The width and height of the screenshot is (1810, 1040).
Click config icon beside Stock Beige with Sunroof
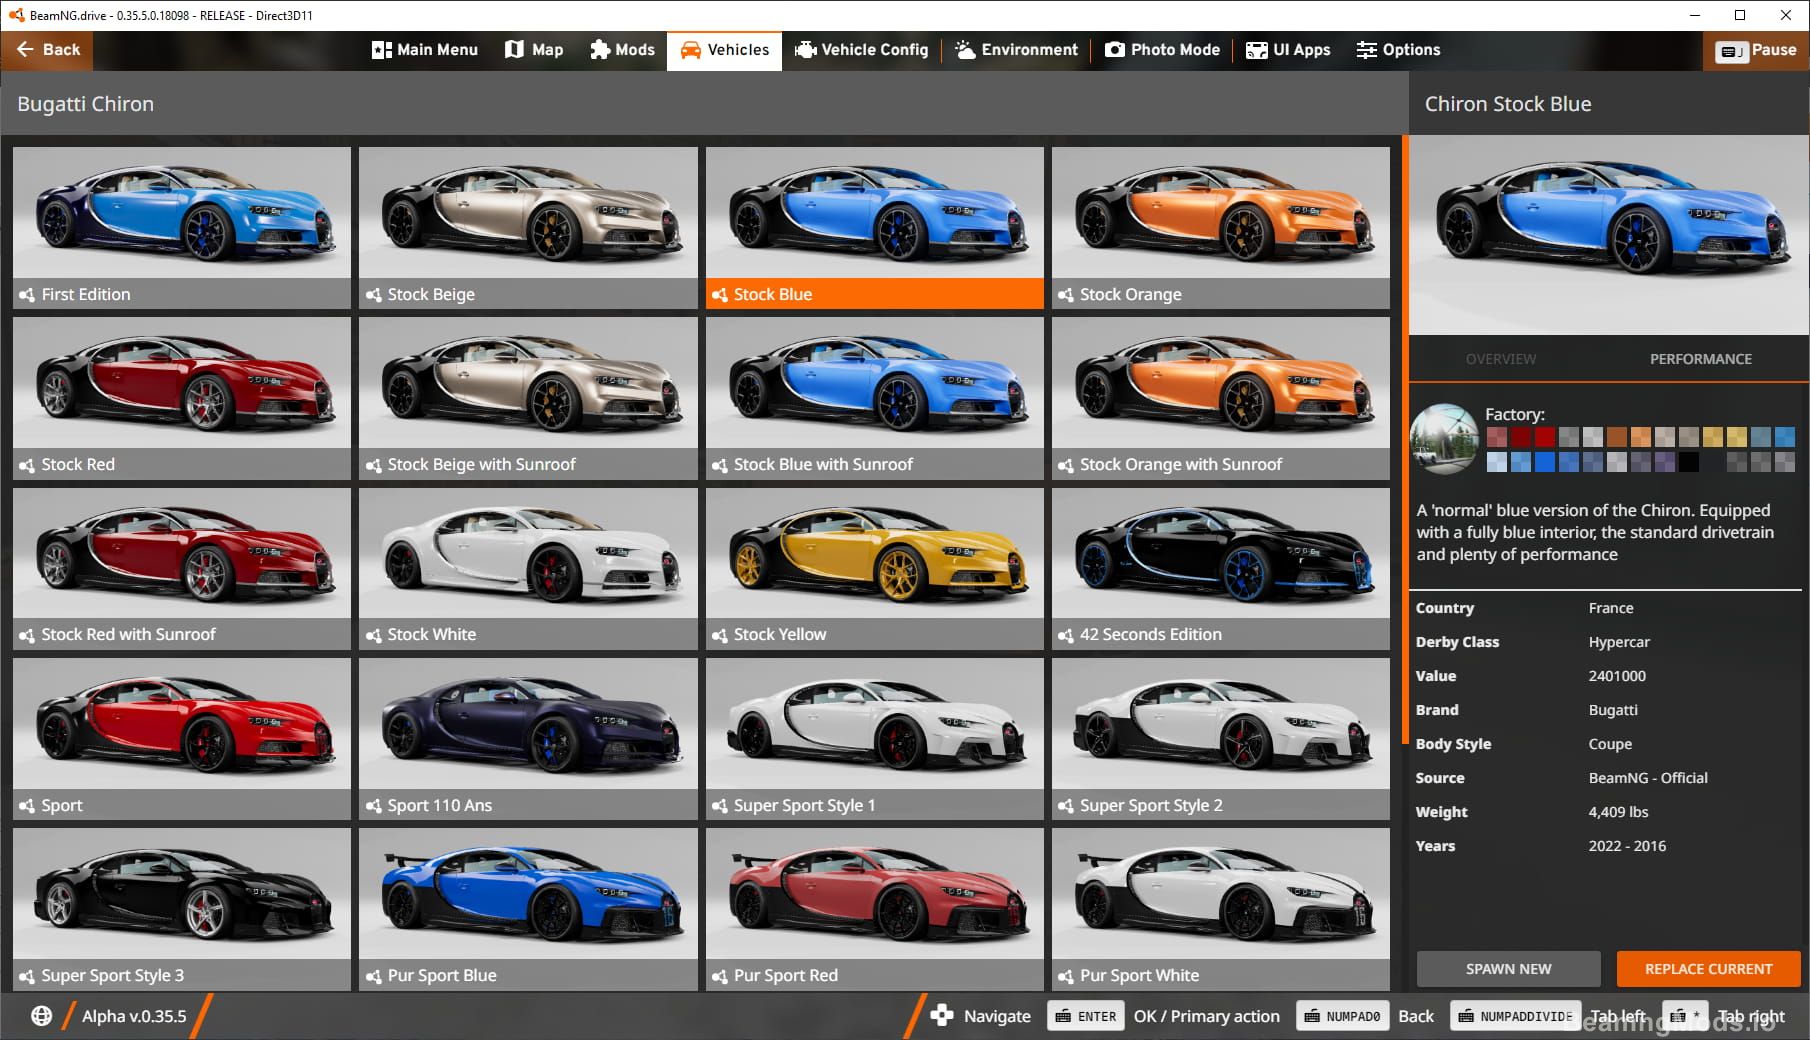coord(373,465)
